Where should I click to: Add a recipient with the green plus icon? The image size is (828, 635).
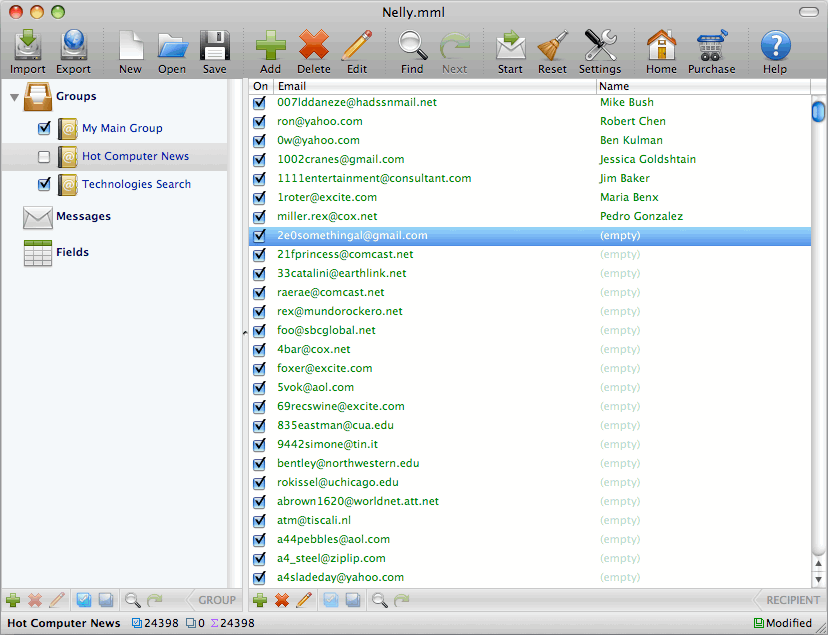(259, 600)
